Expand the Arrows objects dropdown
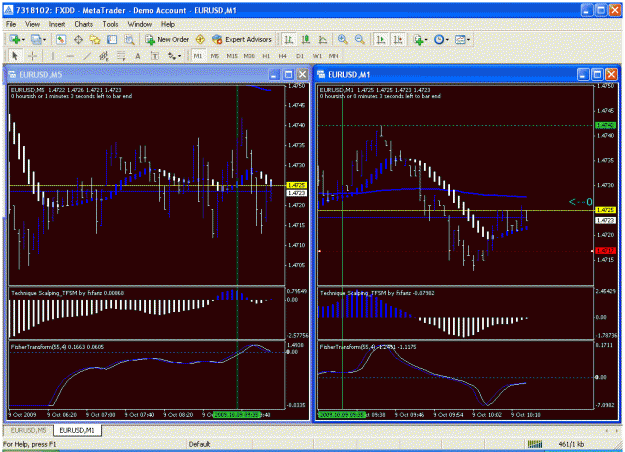The image size is (625, 452). [x=174, y=56]
